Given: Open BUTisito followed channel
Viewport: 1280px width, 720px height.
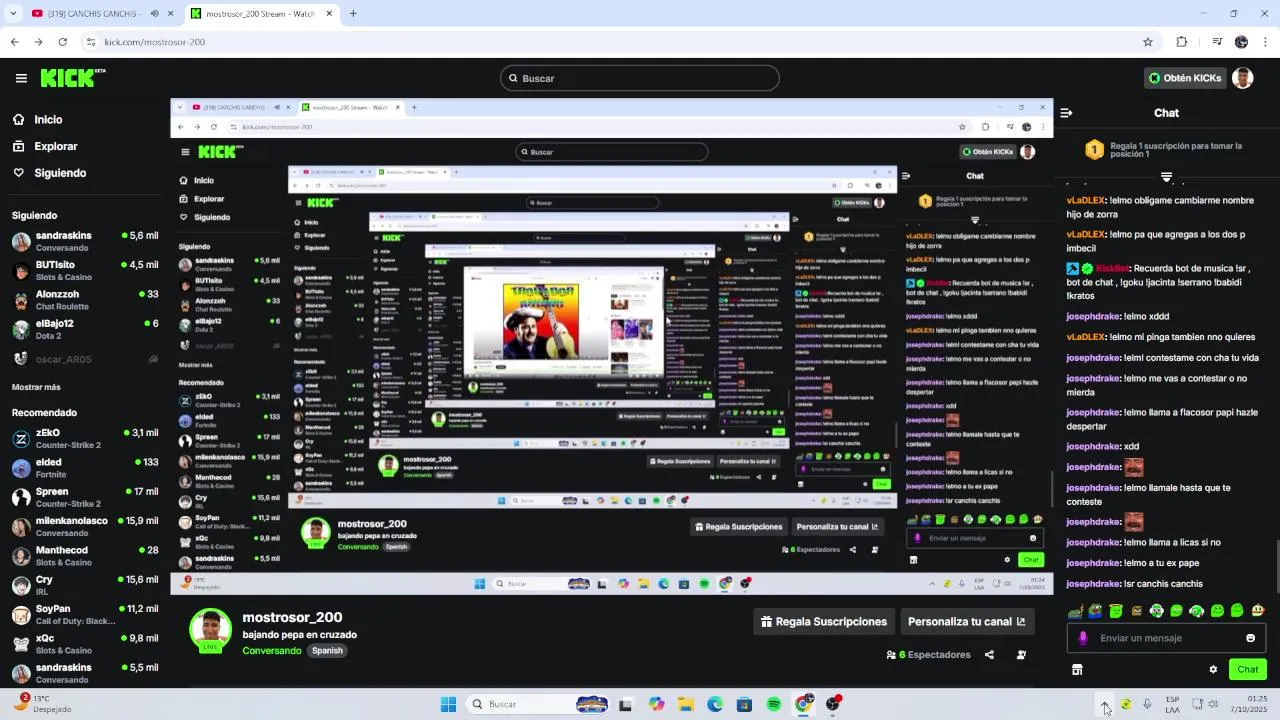Looking at the screenshot, I should [x=85, y=271].
